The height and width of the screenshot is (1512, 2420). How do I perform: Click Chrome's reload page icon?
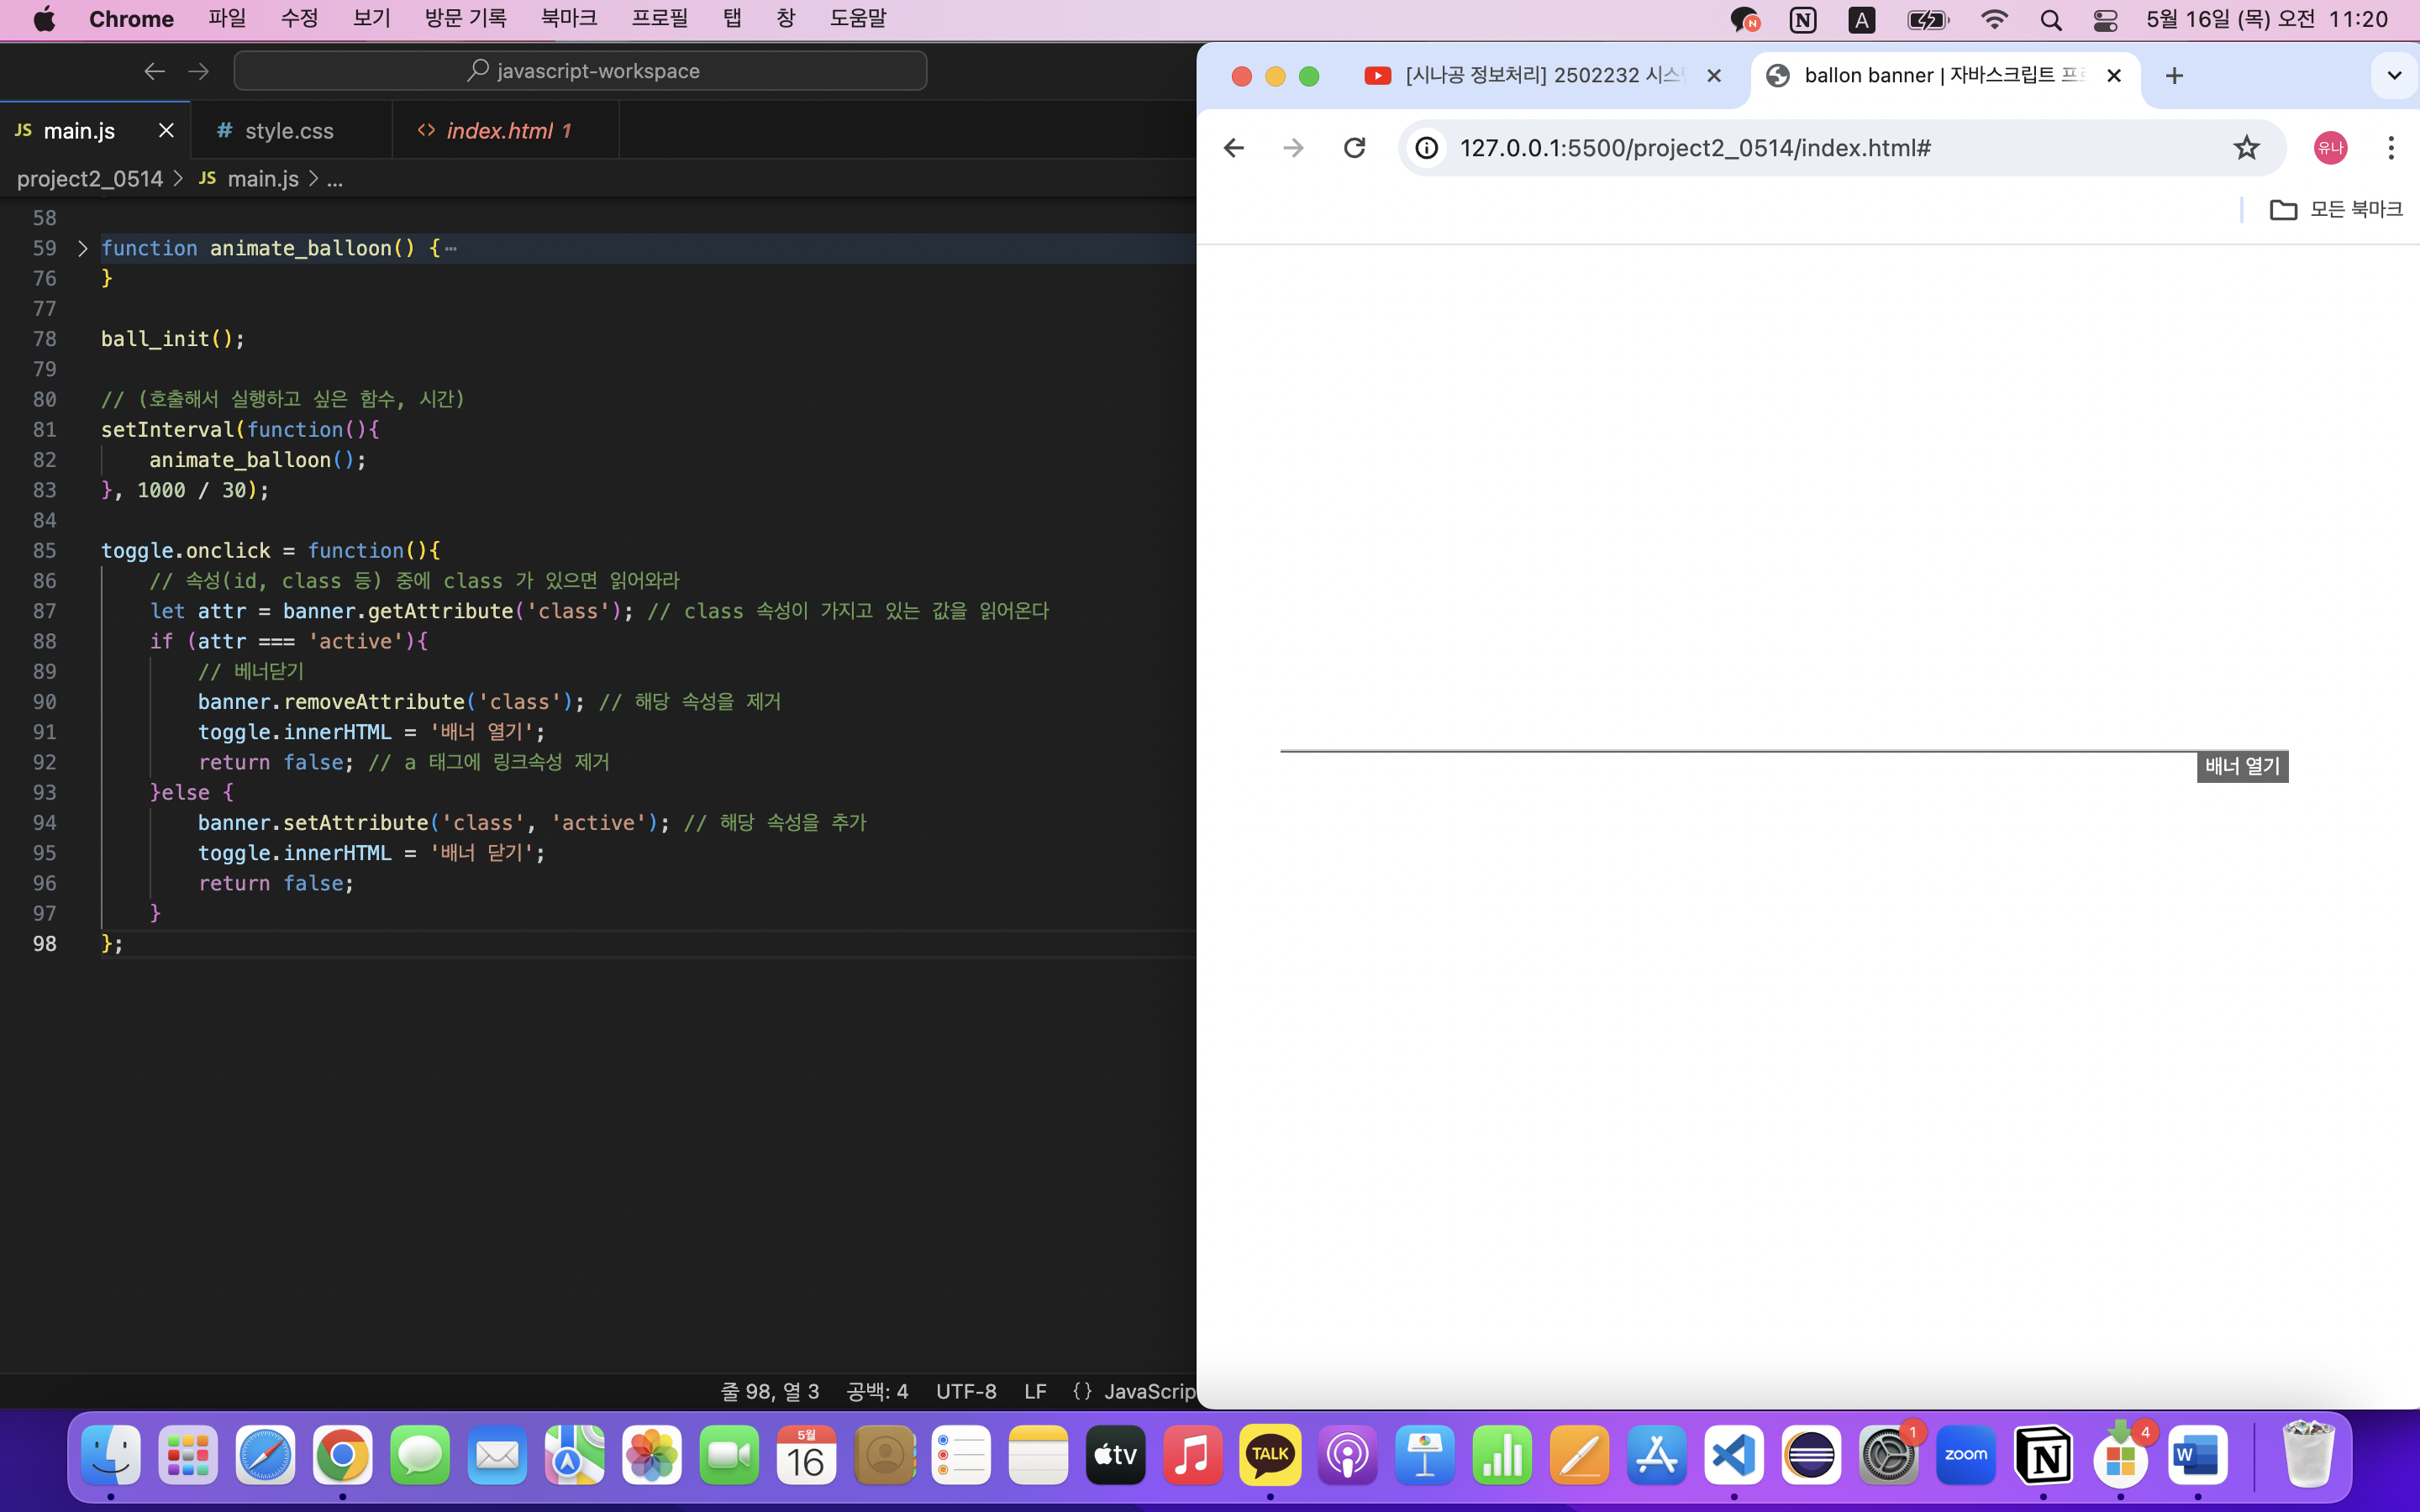[x=1354, y=148]
